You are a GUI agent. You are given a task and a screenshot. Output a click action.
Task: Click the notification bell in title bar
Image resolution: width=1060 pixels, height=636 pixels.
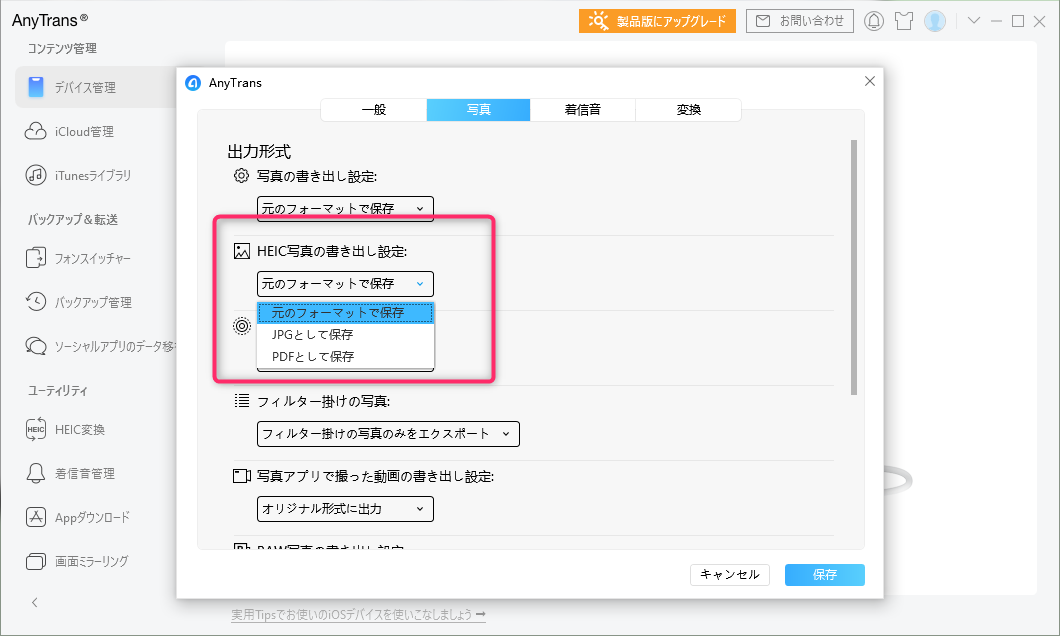(x=873, y=21)
